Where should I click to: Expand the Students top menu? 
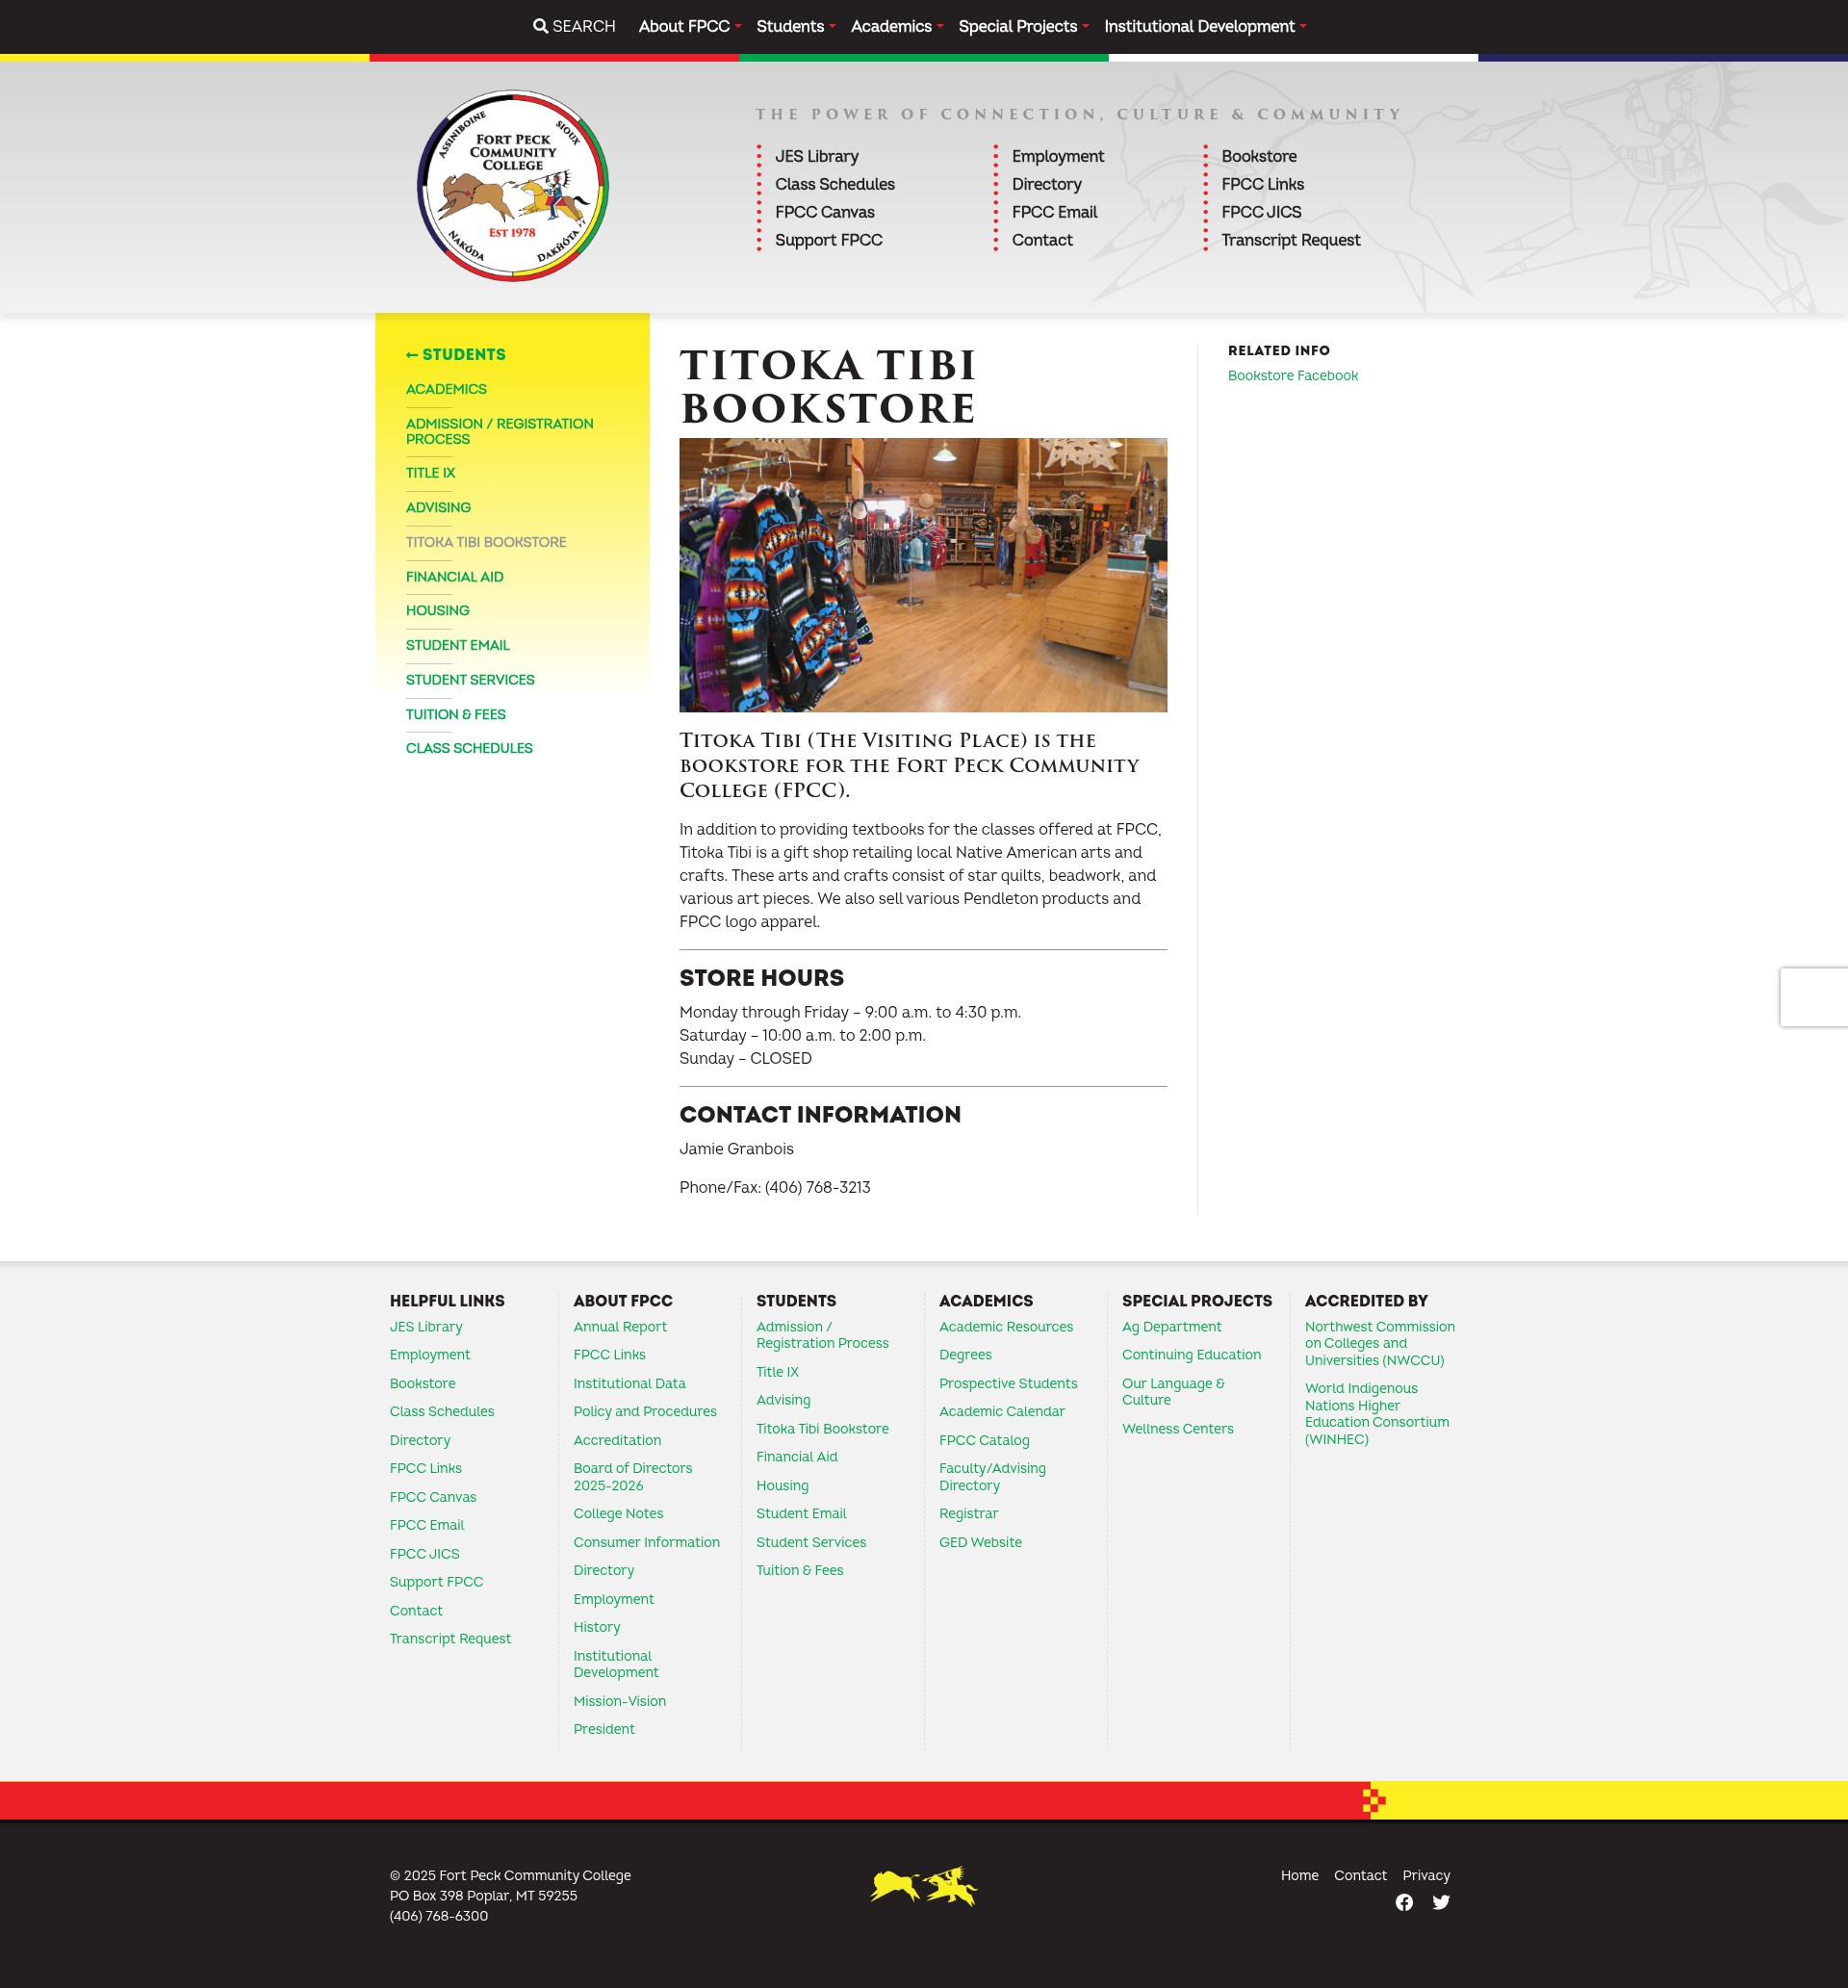click(795, 26)
